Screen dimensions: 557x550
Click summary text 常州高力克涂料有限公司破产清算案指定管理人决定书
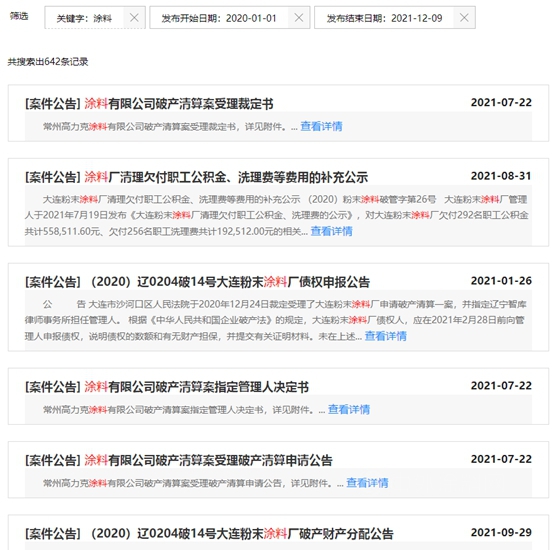tap(153, 410)
